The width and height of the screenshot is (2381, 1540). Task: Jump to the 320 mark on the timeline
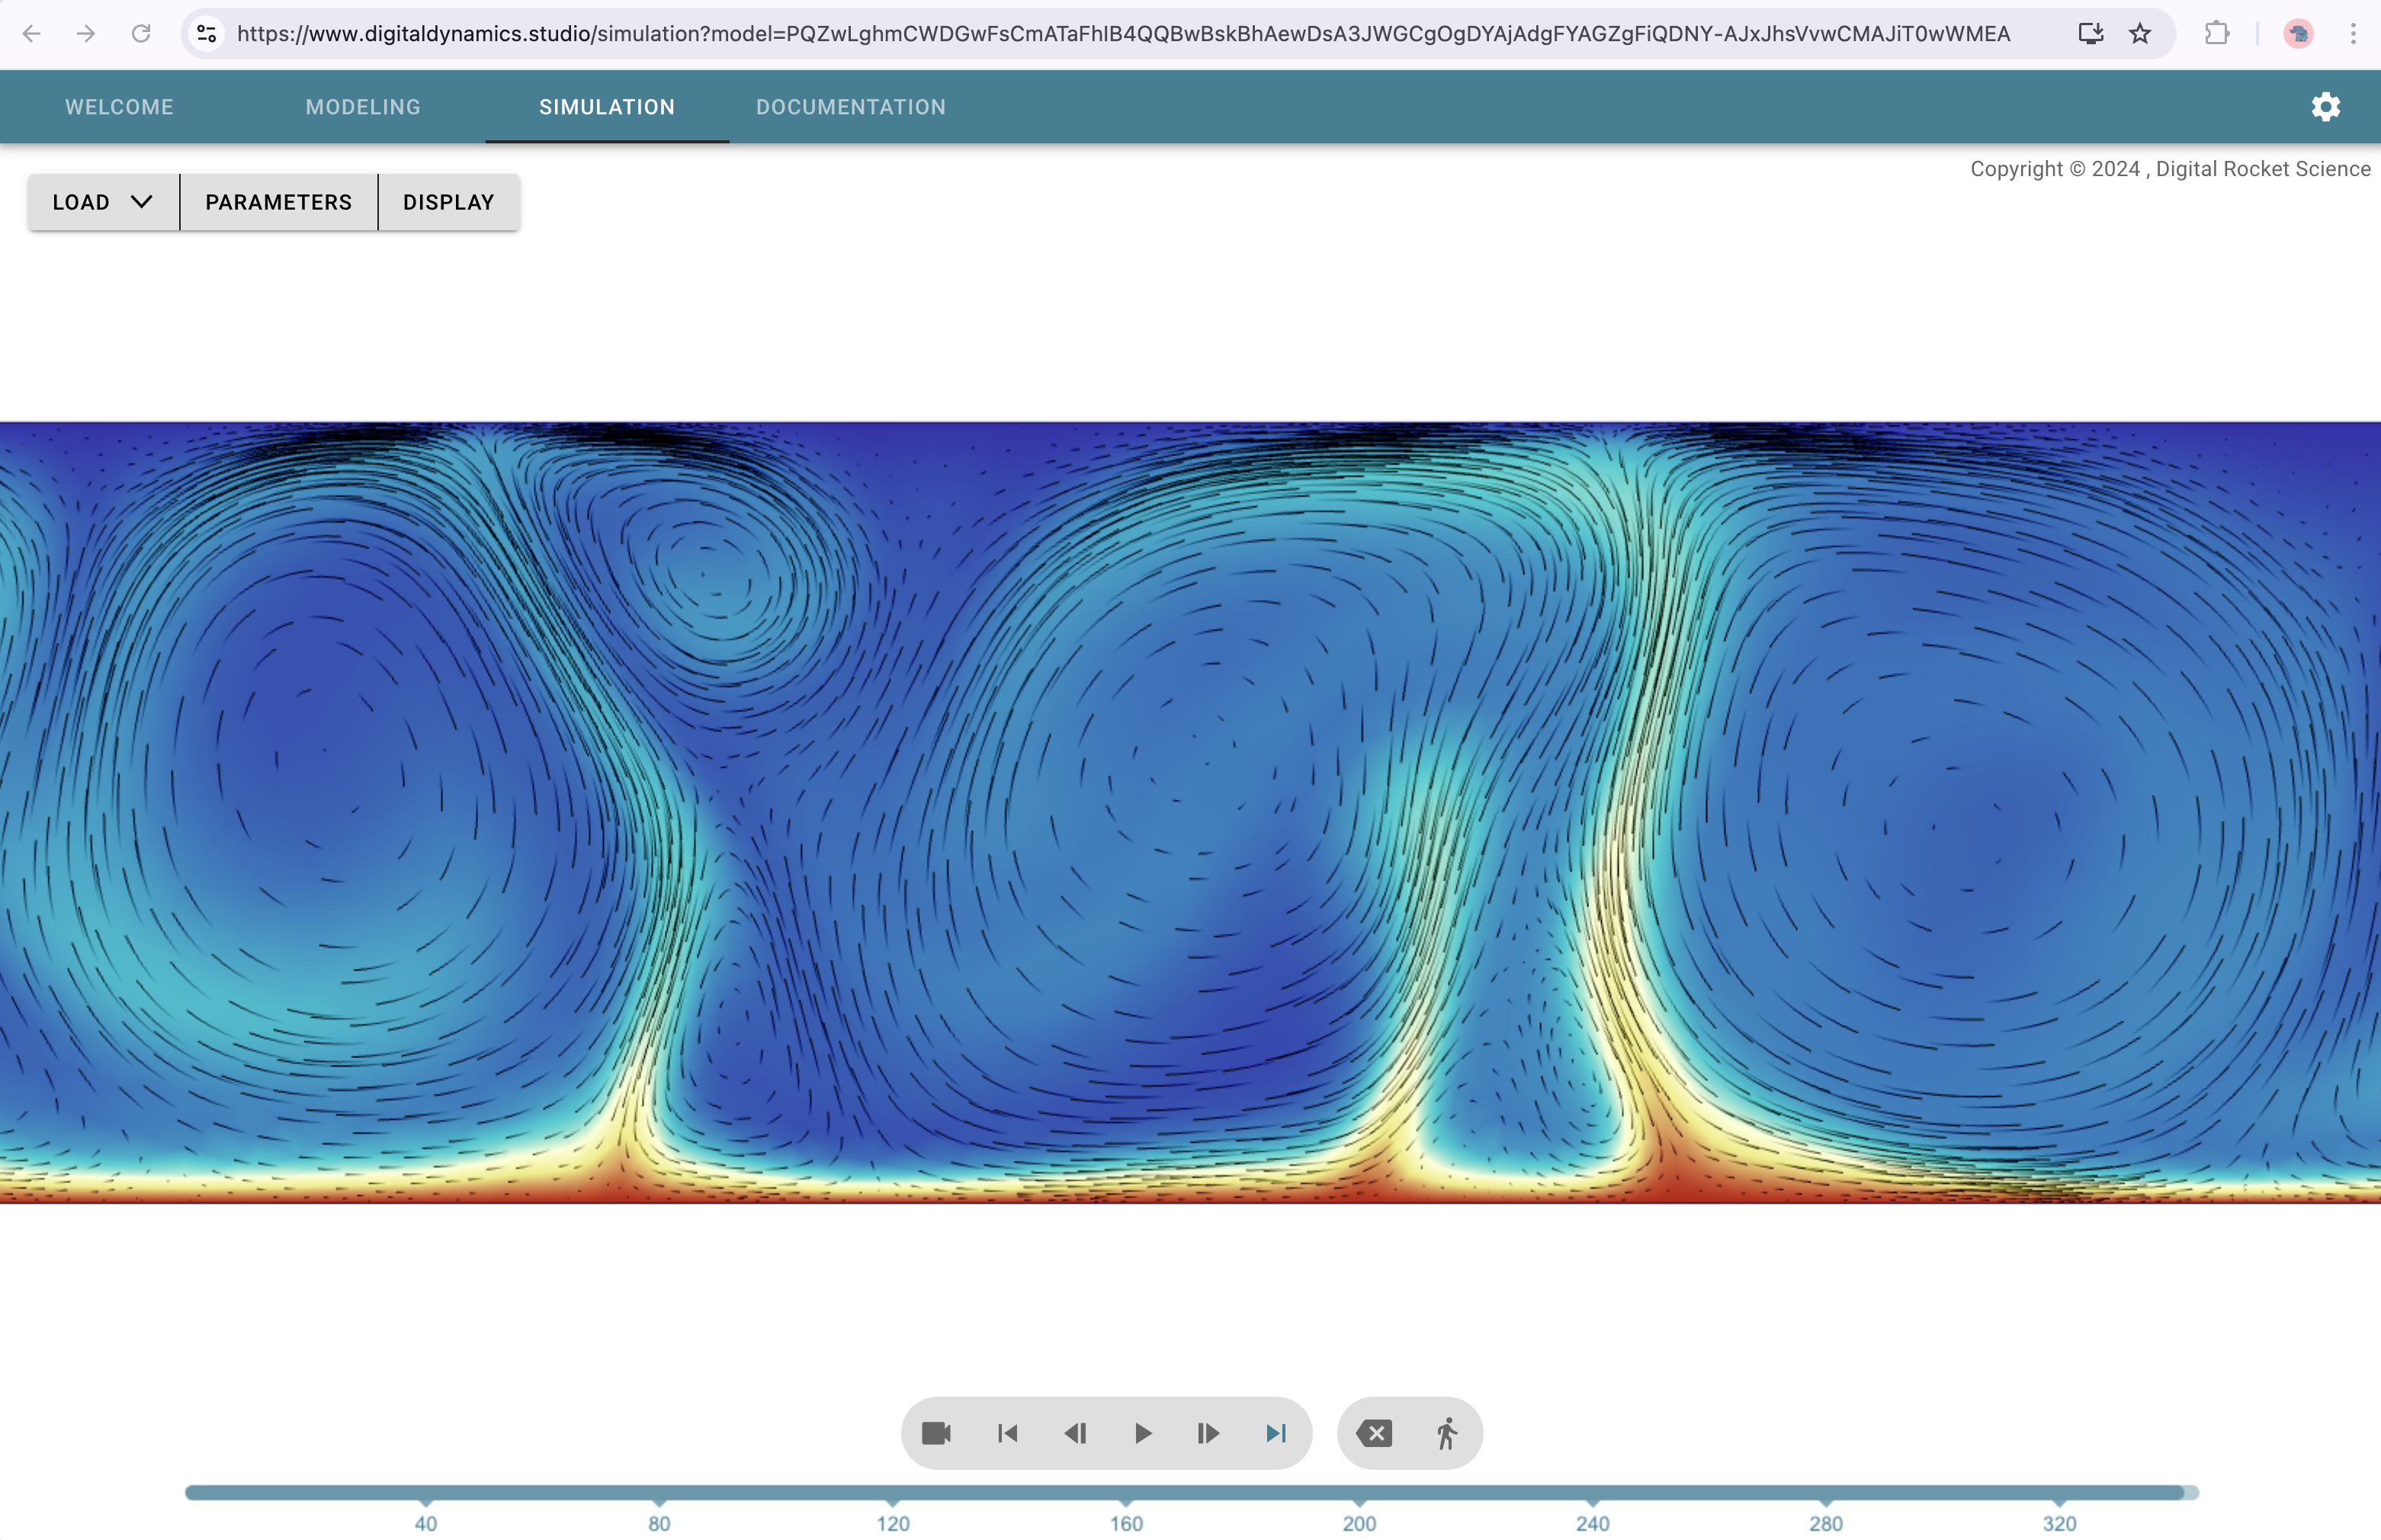2059,1523
